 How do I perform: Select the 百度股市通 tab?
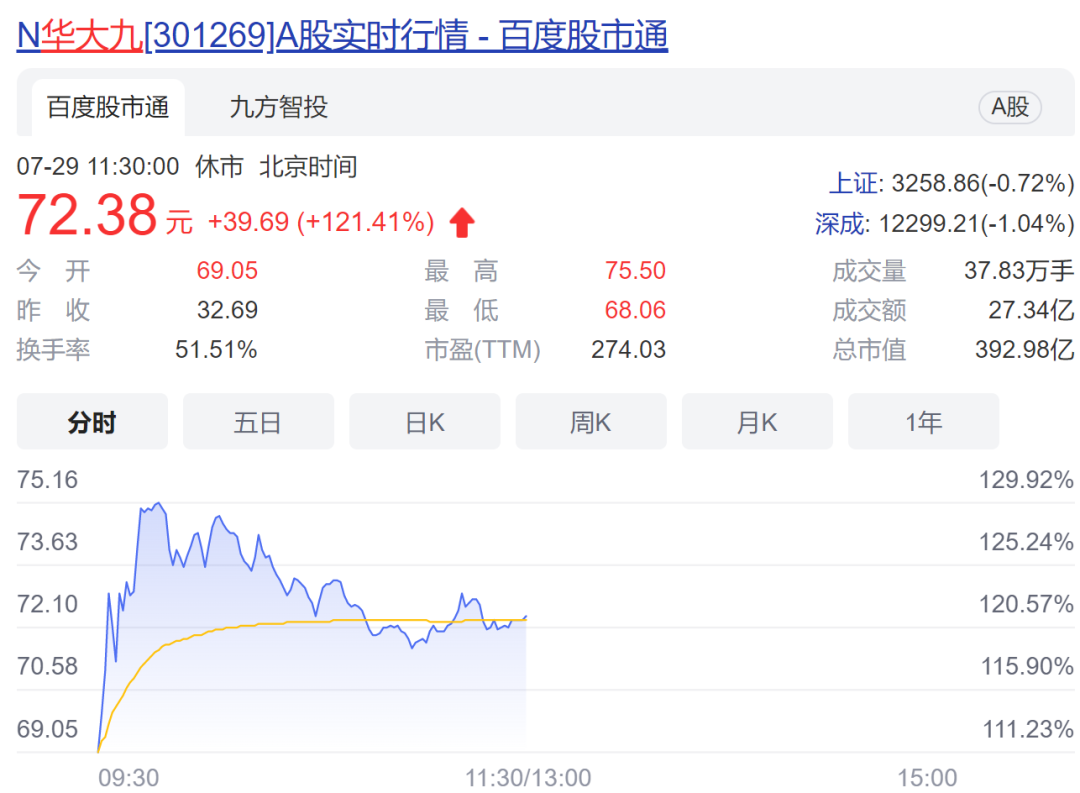tap(106, 103)
